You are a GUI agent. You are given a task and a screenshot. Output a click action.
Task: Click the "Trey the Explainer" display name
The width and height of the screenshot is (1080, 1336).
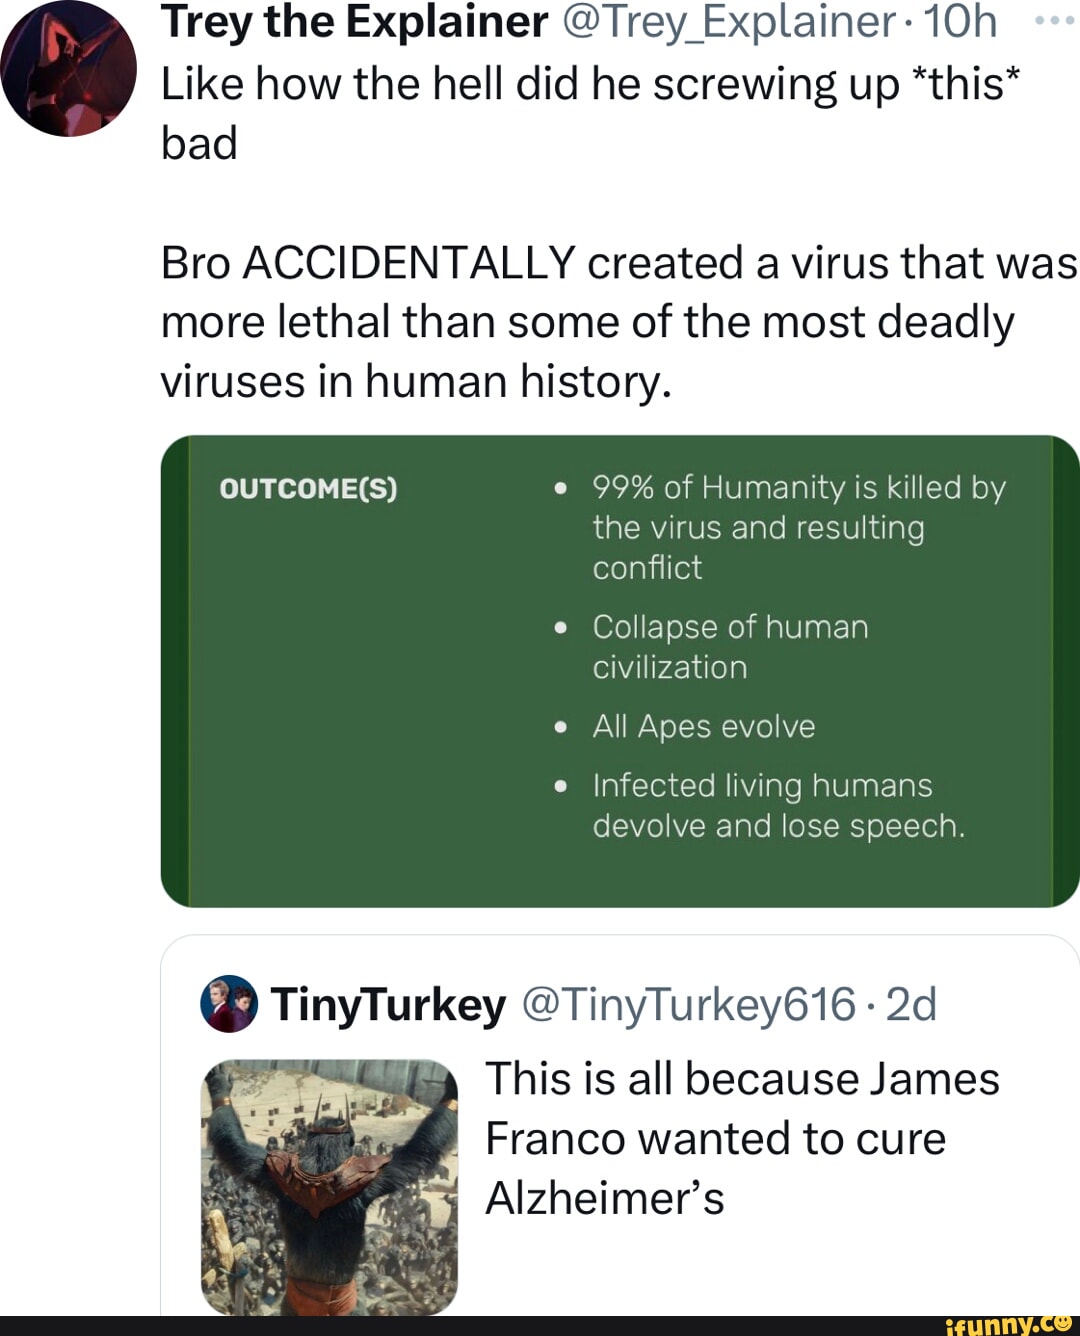click(x=354, y=22)
